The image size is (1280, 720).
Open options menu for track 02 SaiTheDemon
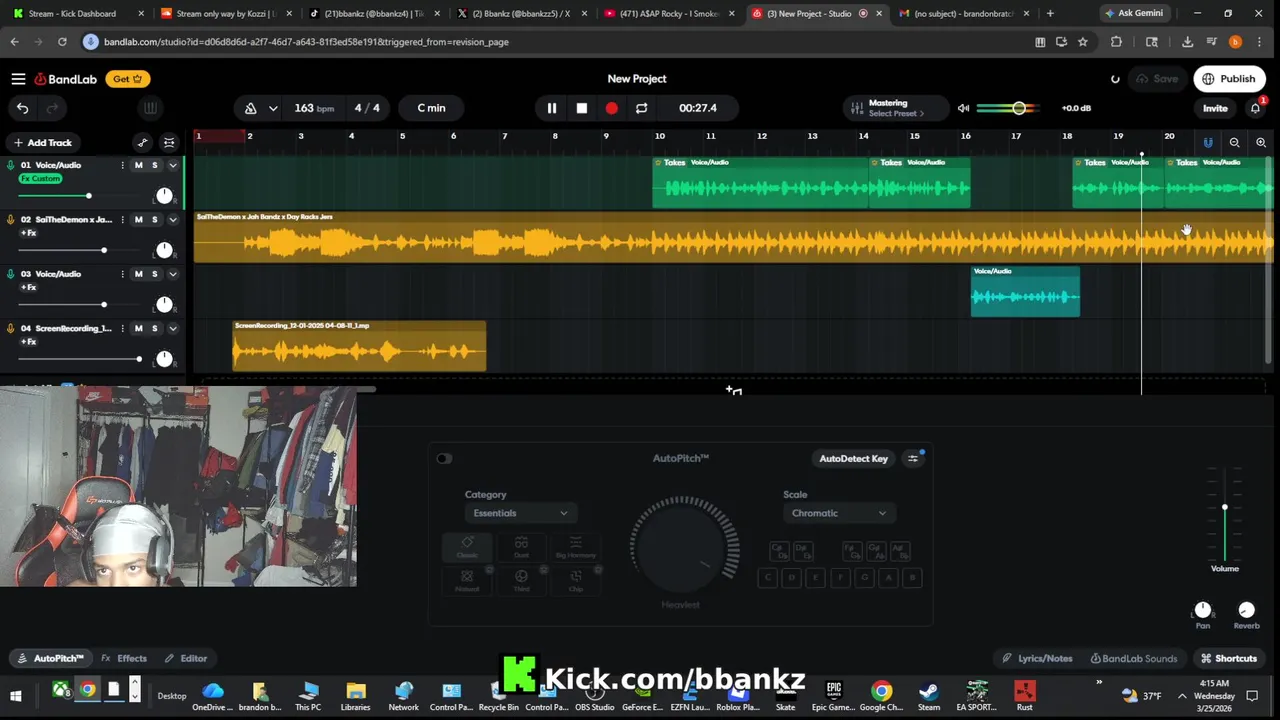tap(123, 219)
